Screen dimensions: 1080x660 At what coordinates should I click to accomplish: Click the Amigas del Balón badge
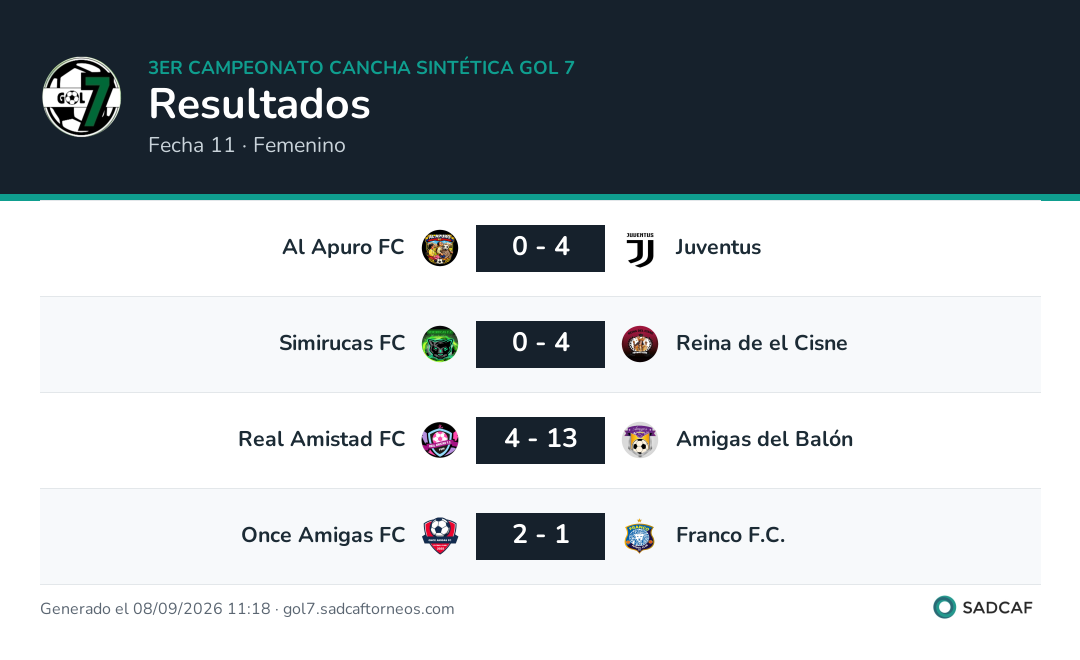tap(640, 440)
